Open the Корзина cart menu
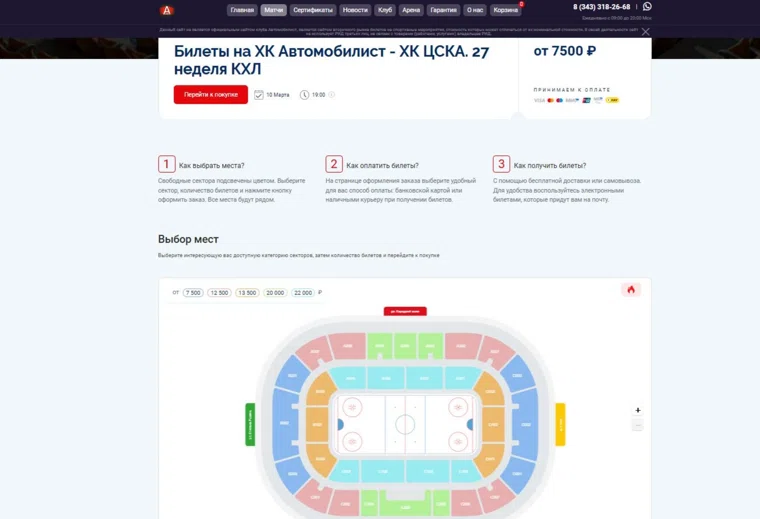This screenshot has height=519, width=760. point(506,10)
